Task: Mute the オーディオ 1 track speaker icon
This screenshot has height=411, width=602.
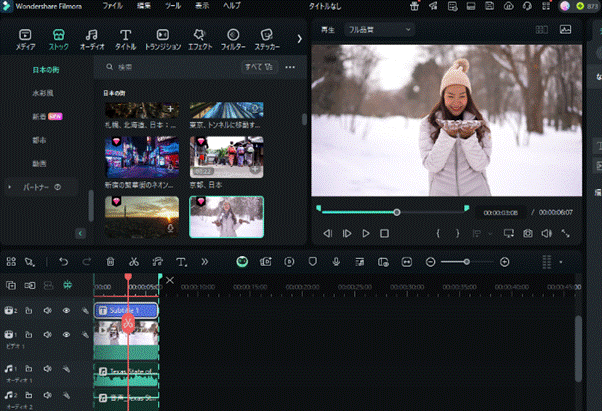Action: click(47, 371)
